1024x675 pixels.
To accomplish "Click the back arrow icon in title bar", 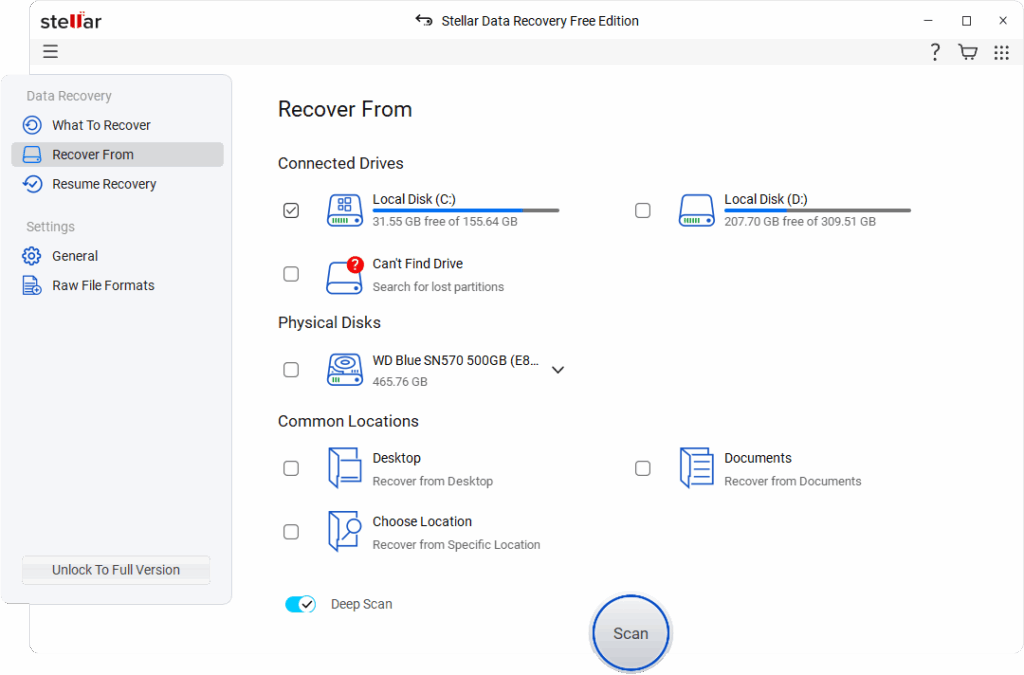I will [x=424, y=20].
